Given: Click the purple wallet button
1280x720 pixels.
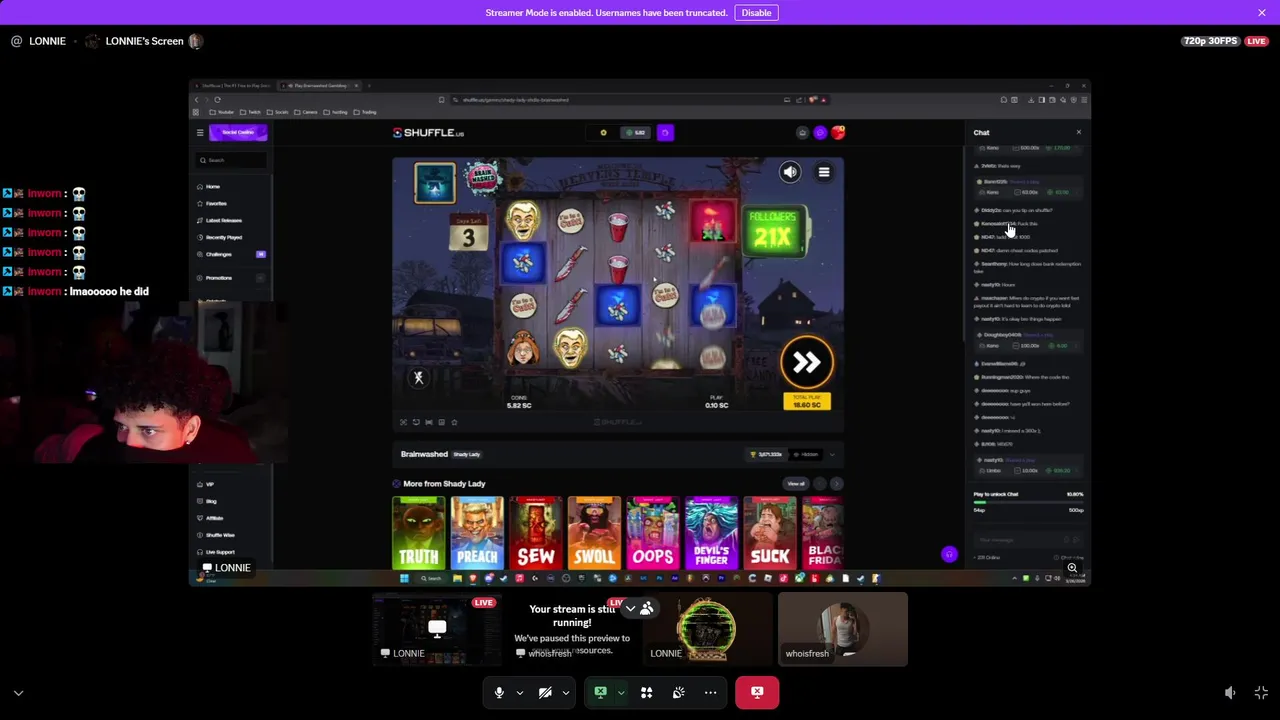Looking at the screenshot, I should 665,132.
